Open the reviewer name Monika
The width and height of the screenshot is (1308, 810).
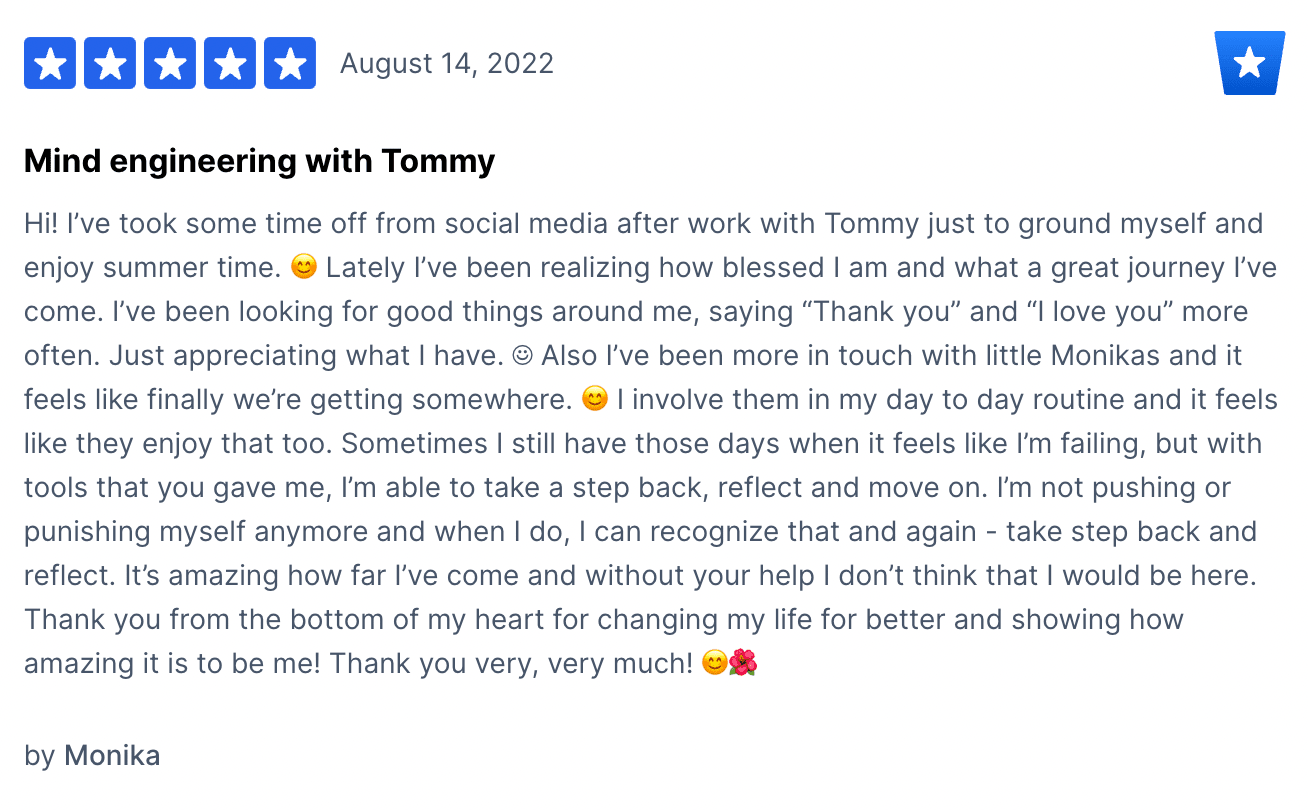[112, 755]
